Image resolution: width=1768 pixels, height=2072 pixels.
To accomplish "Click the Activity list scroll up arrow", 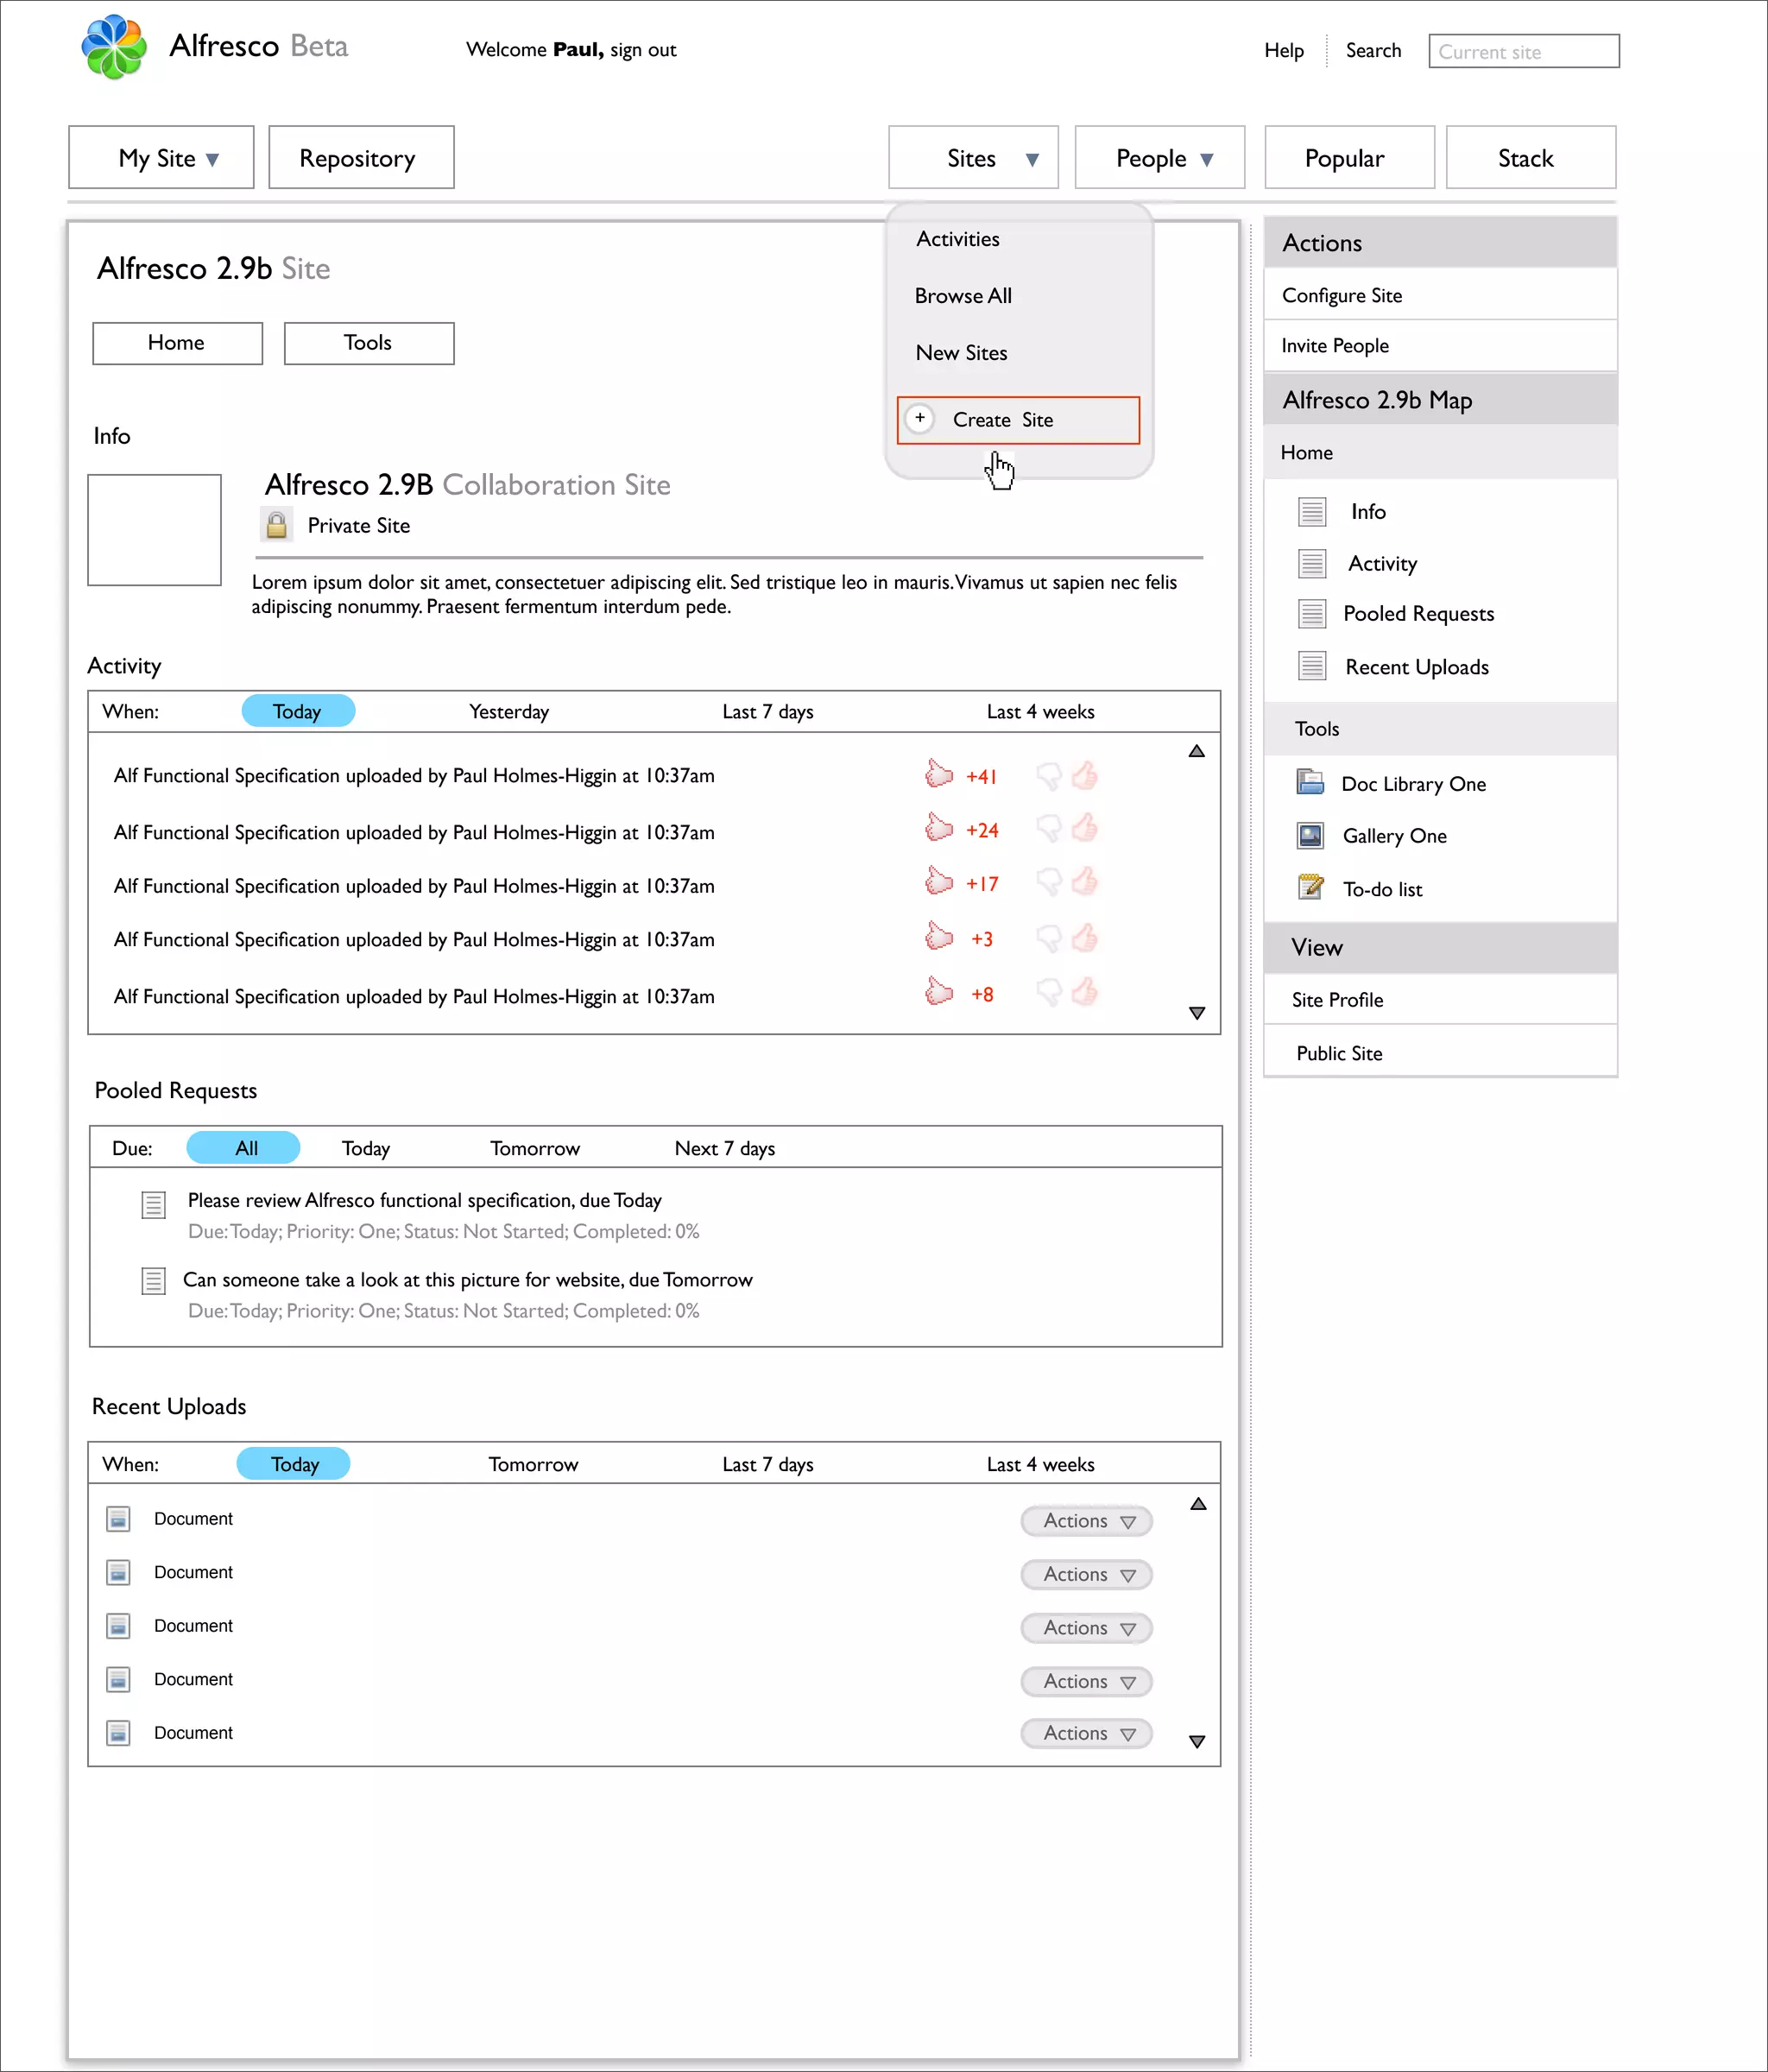I will click(x=1197, y=751).
